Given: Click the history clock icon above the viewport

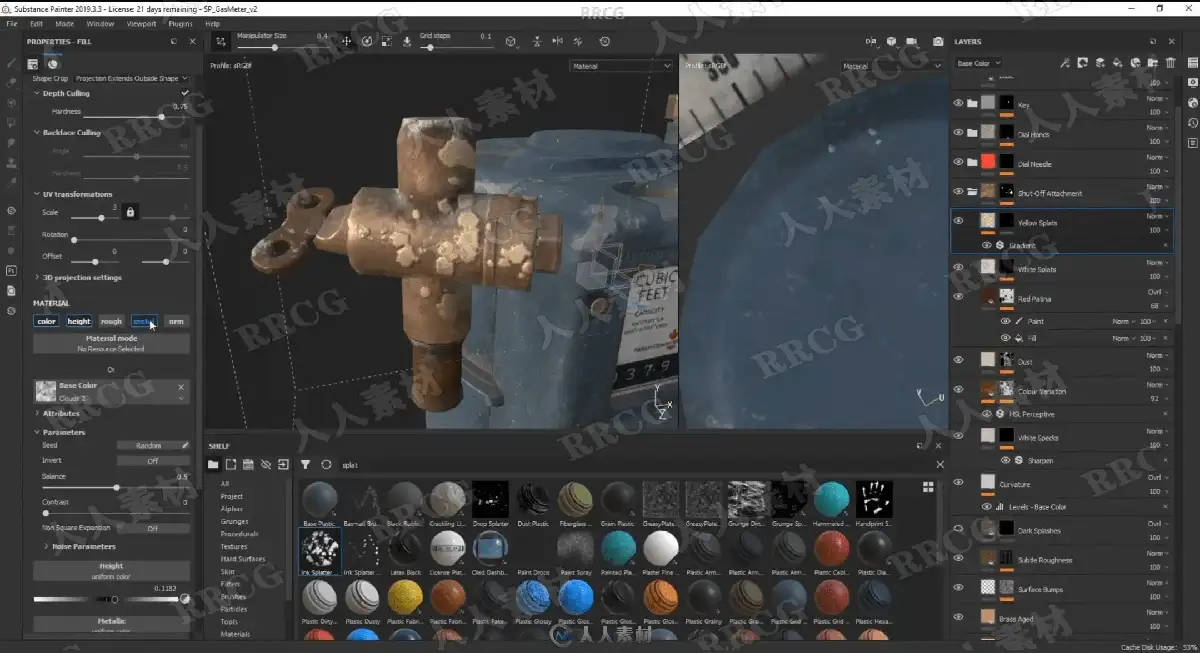Looking at the screenshot, I should tap(605, 42).
